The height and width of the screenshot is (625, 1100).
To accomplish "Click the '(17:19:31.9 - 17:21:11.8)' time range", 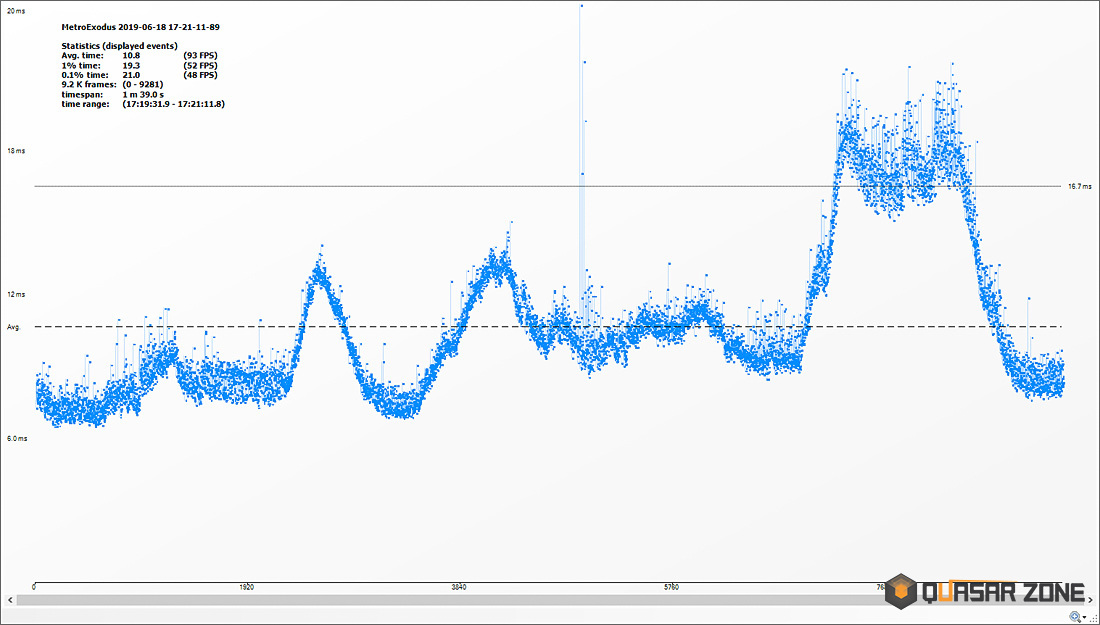I will click(x=173, y=105).
